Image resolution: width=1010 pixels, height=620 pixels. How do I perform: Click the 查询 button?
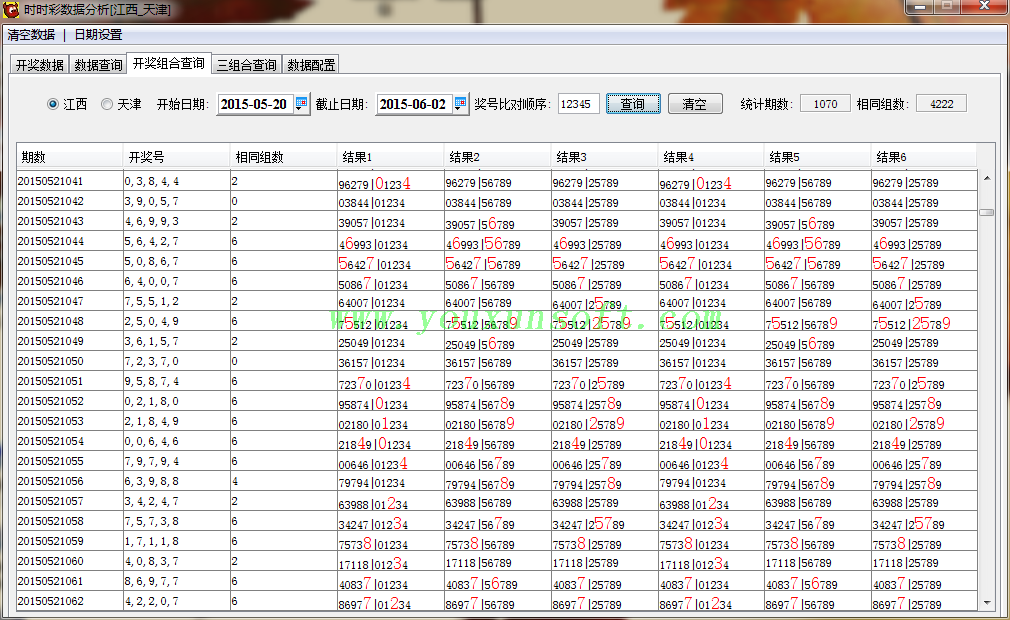point(633,104)
